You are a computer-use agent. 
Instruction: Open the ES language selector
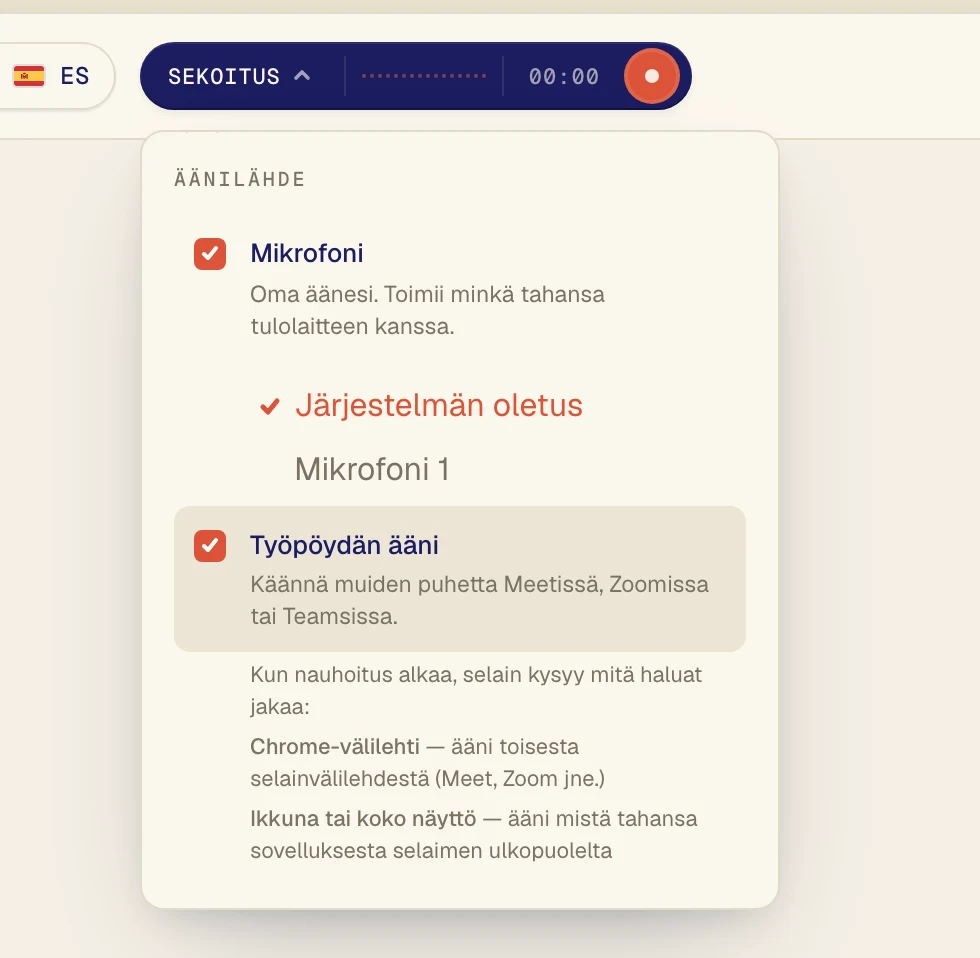53,76
